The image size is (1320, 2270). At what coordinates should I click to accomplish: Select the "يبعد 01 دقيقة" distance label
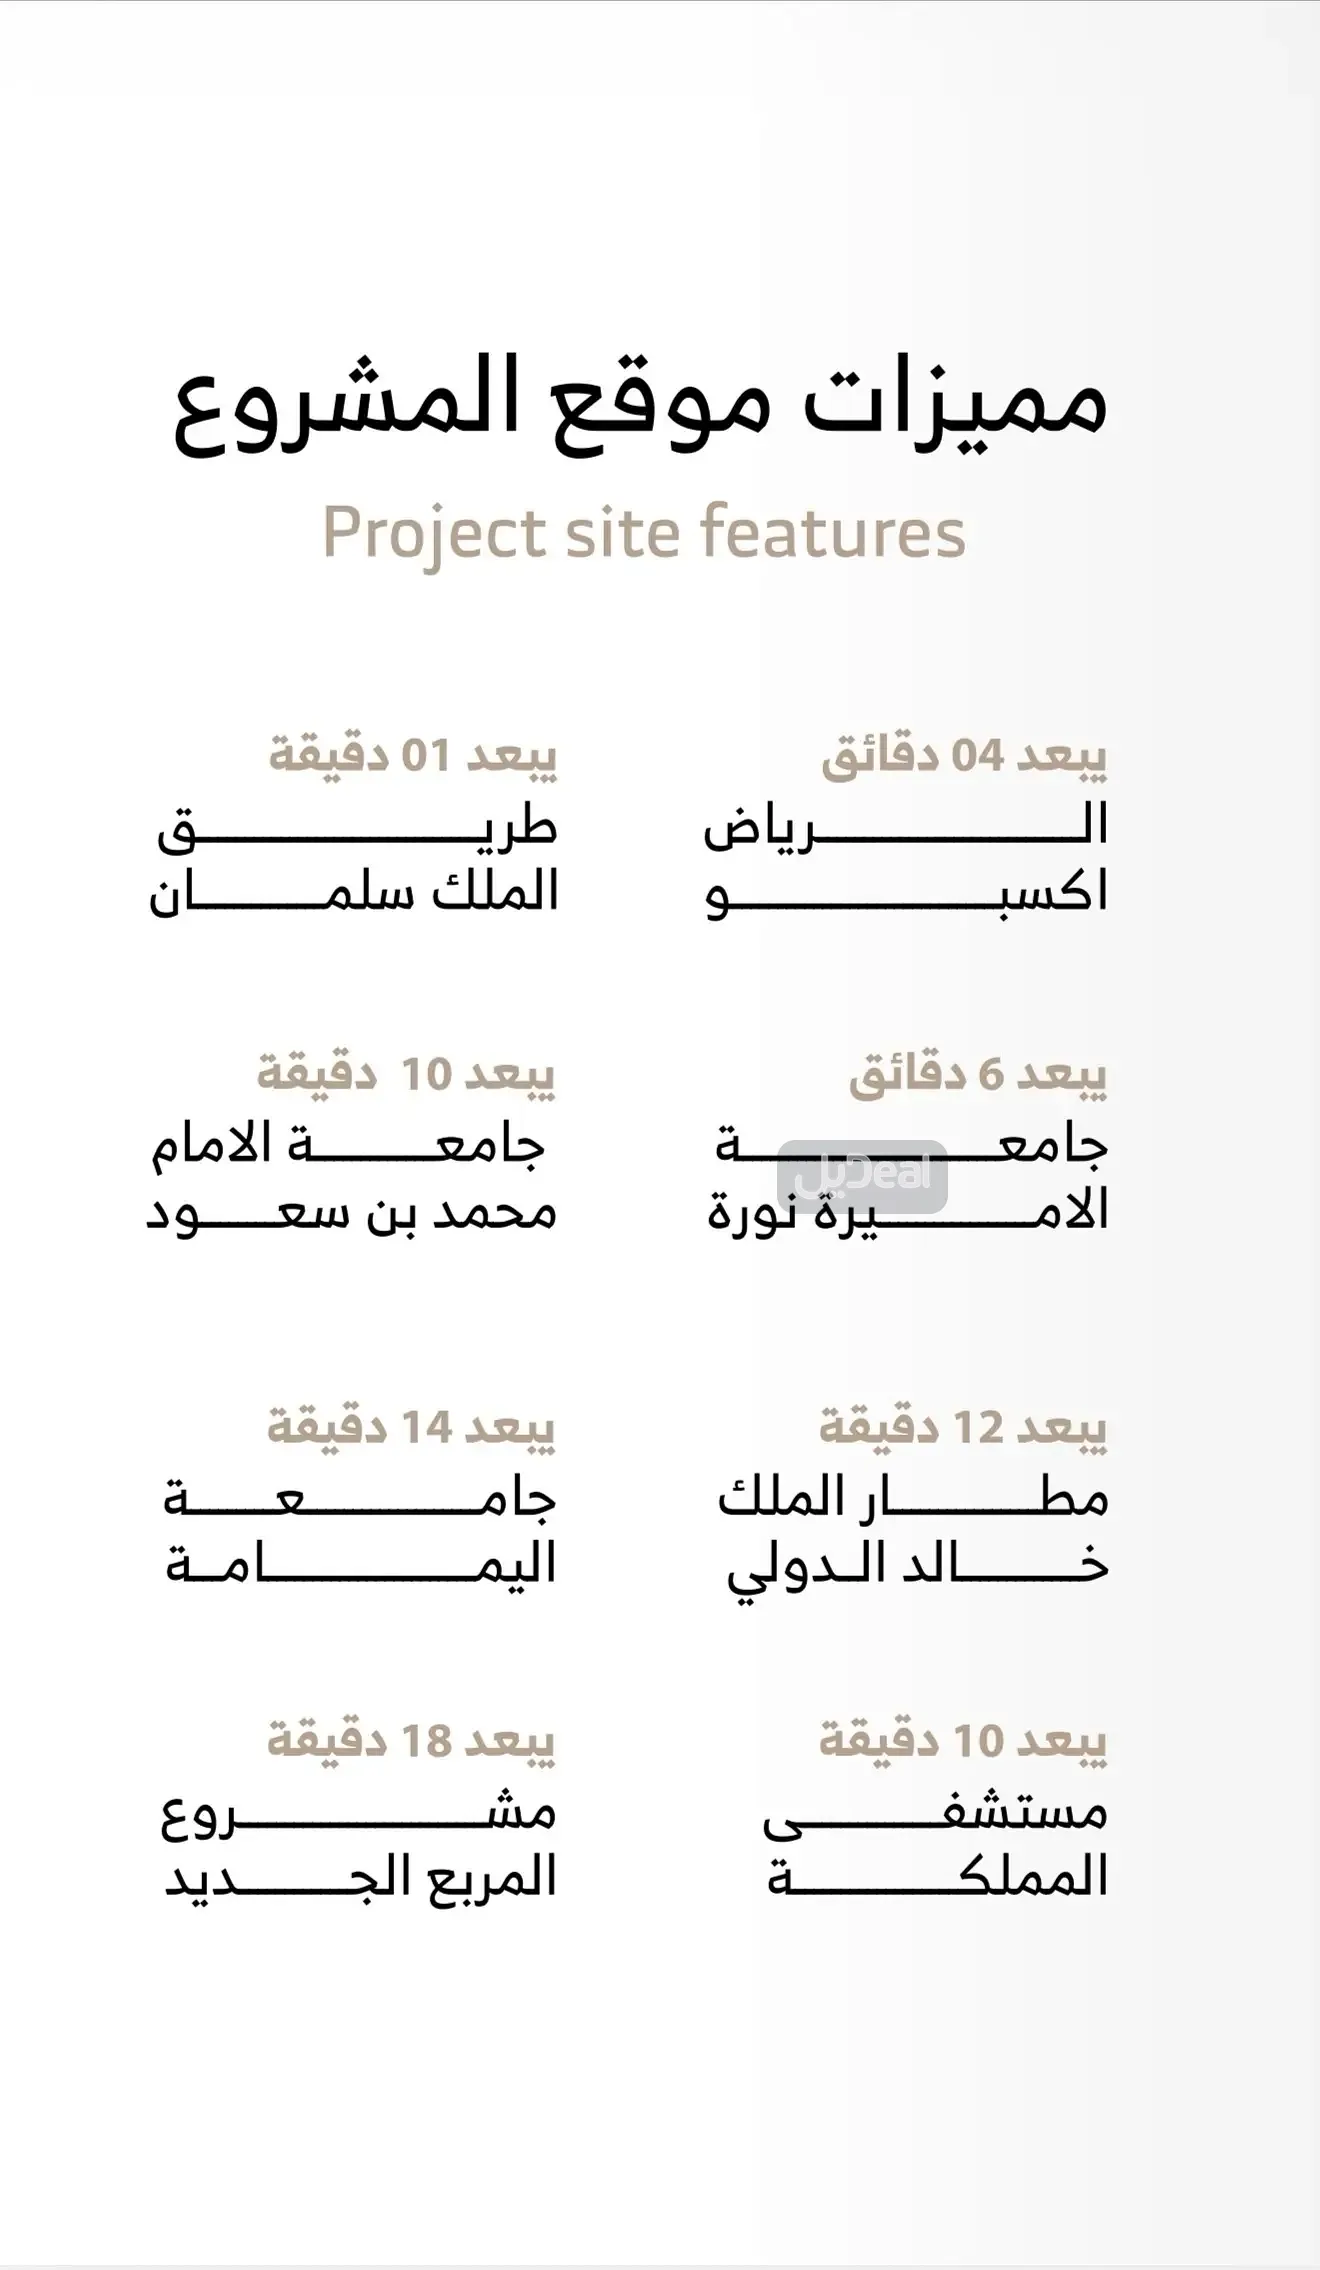[x=412, y=757]
